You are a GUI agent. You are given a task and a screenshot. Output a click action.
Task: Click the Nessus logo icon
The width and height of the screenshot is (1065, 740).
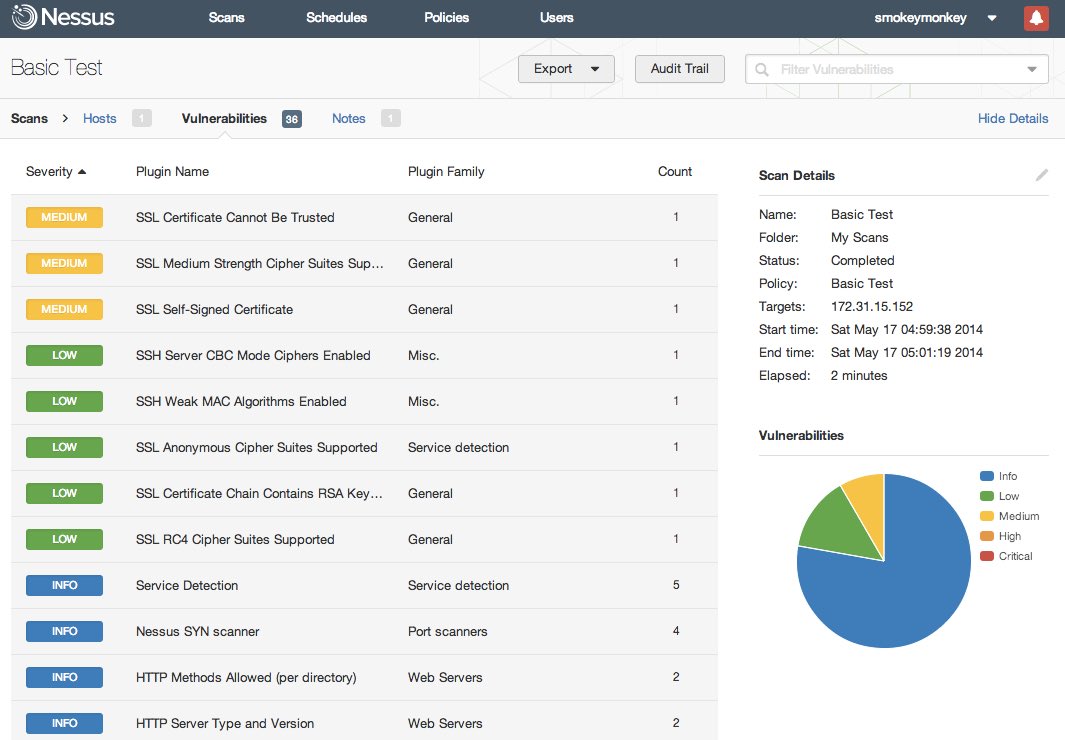pyautogui.click(x=24, y=17)
